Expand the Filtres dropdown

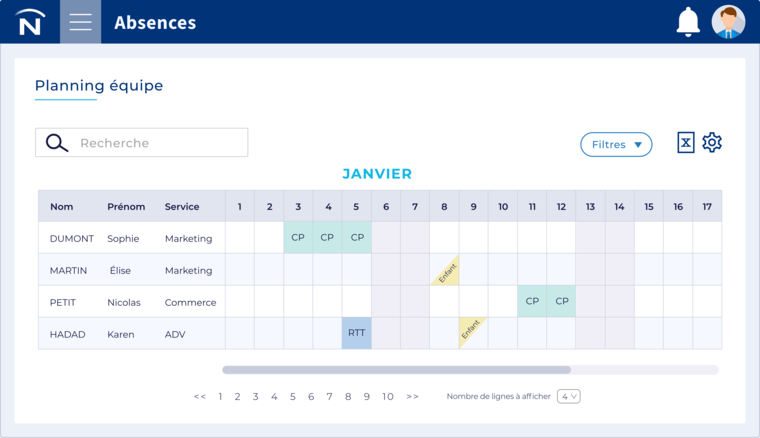tap(616, 145)
